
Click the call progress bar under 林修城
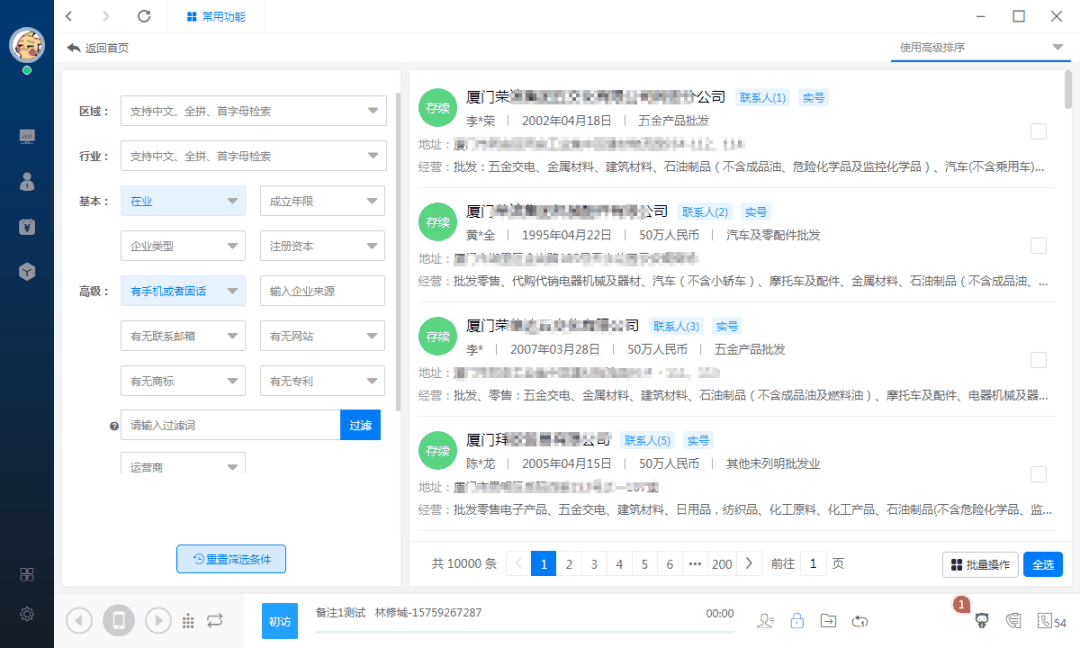(x=525, y=631)
